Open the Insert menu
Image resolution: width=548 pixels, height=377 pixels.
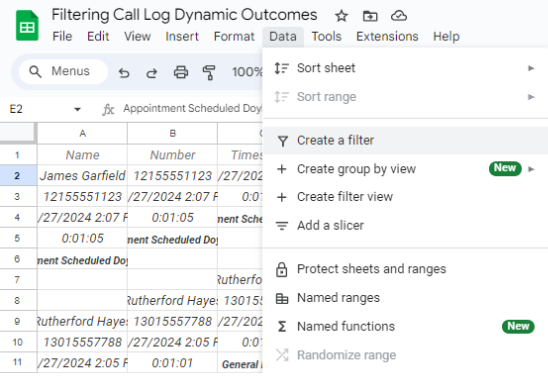[x=182, y=36]
